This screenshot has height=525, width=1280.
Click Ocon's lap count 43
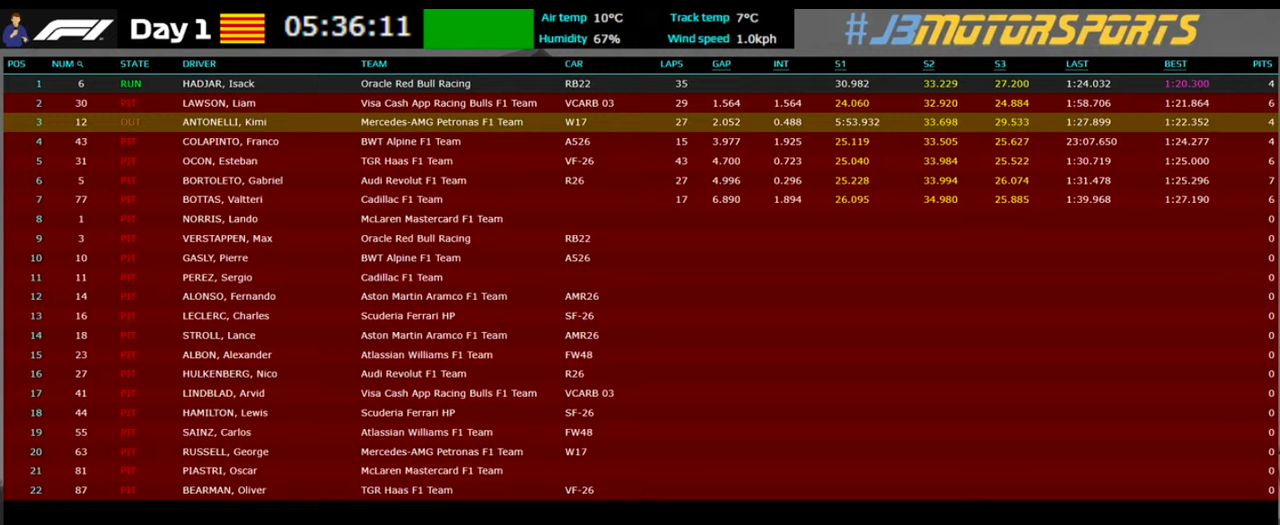click(x=681, y=161)
